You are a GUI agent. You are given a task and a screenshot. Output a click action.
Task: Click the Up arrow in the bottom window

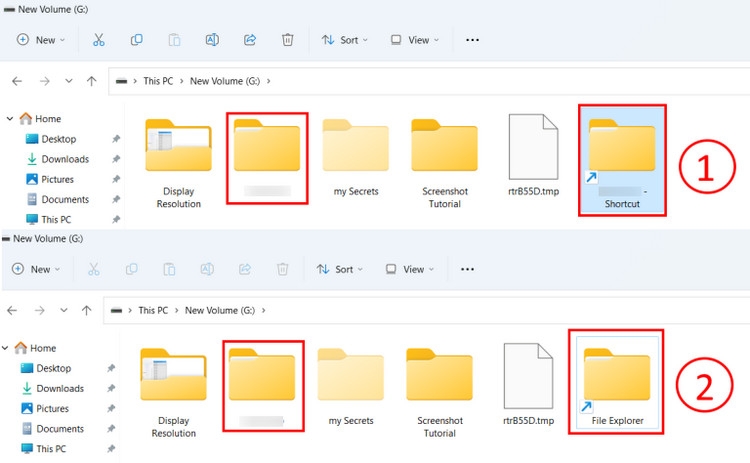87,311
